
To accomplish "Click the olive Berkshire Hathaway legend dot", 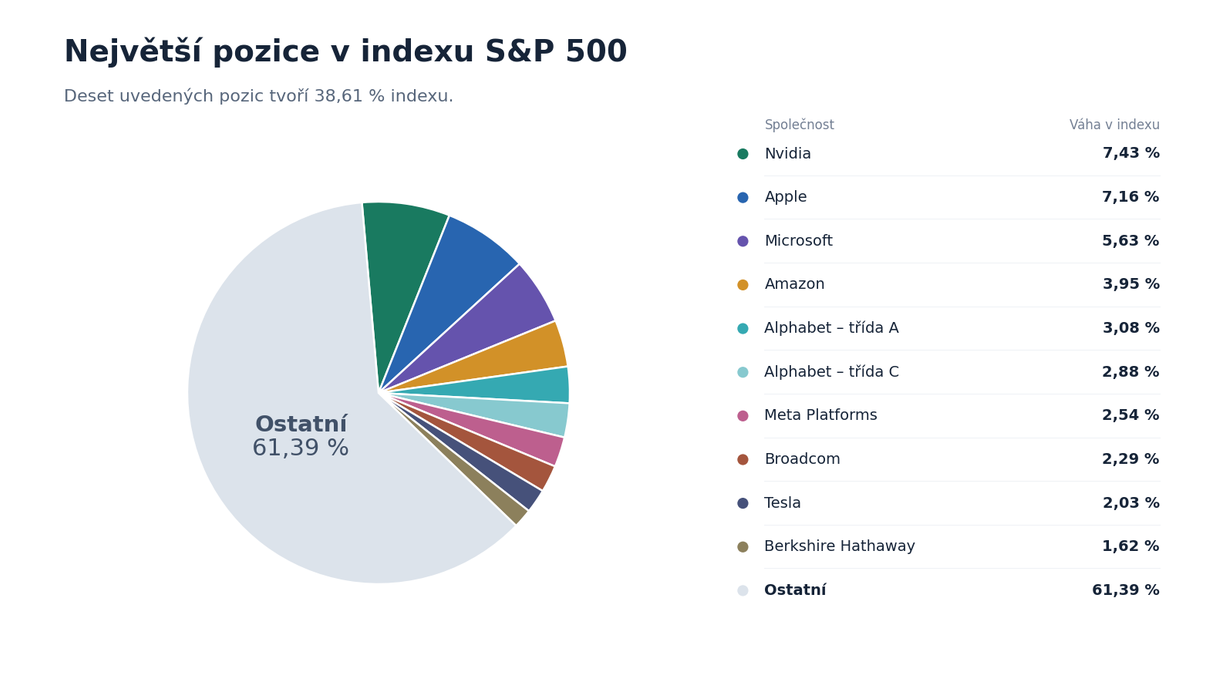I will coord(743,547).
